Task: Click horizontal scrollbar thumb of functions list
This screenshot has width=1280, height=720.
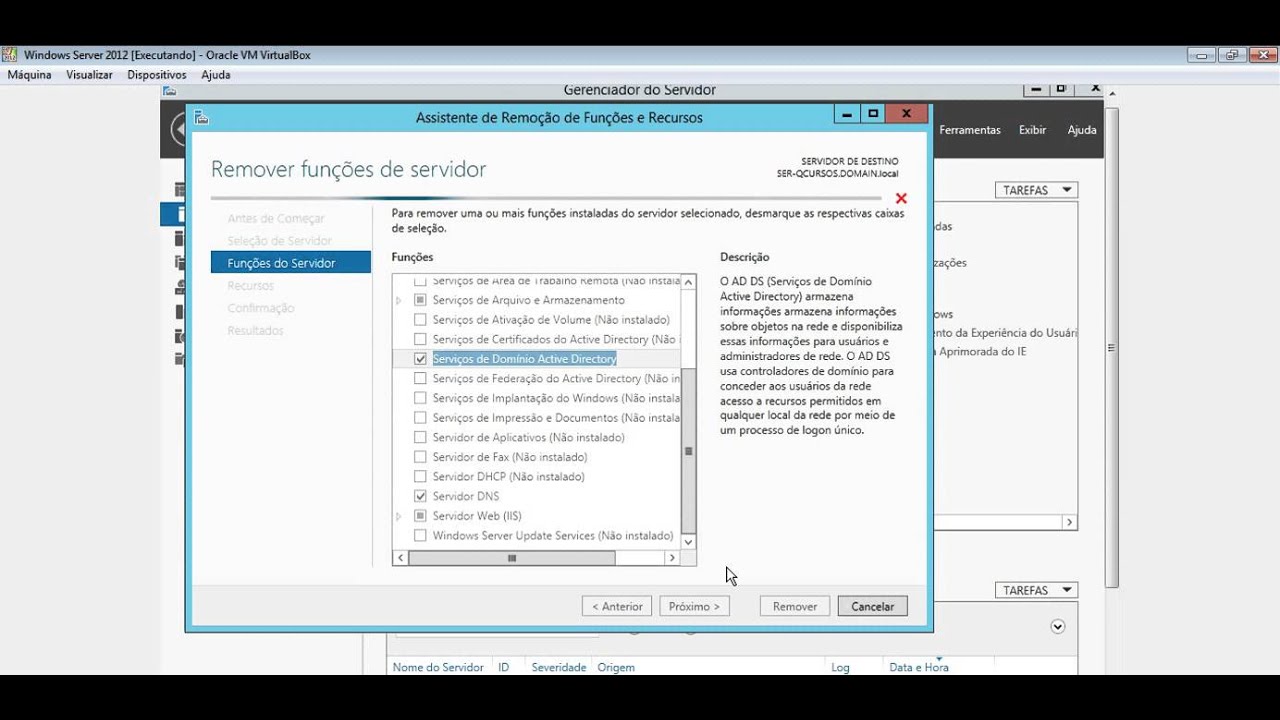Action: point(512,558)
